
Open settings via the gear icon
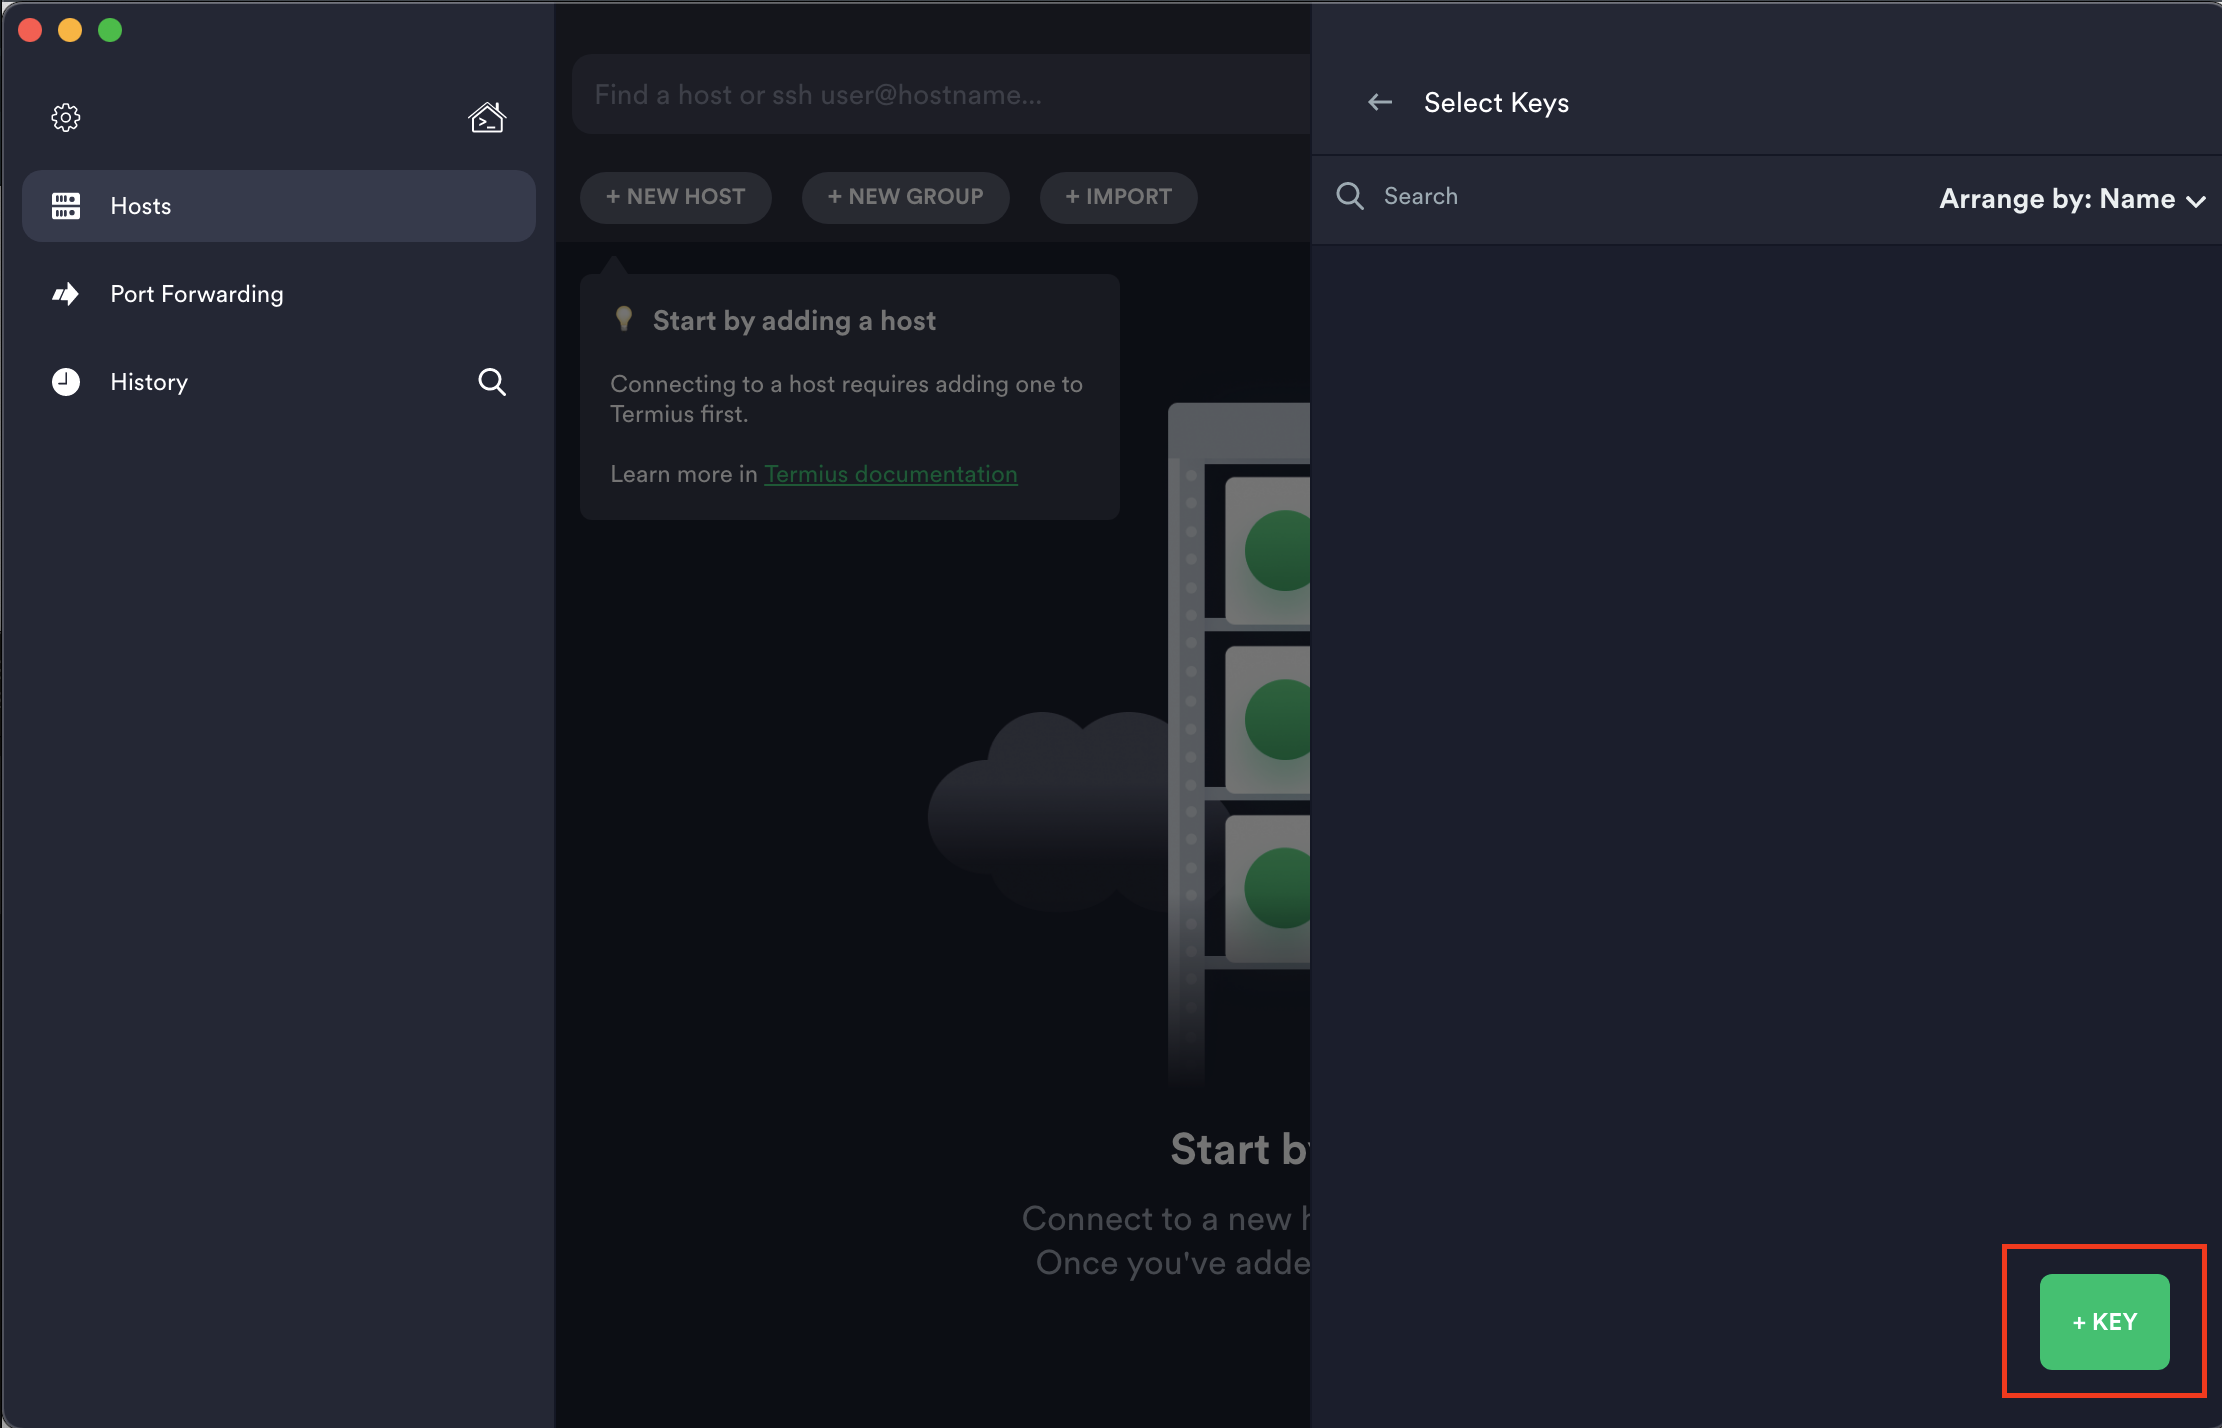pyautogui.click(x=66, y=118)
